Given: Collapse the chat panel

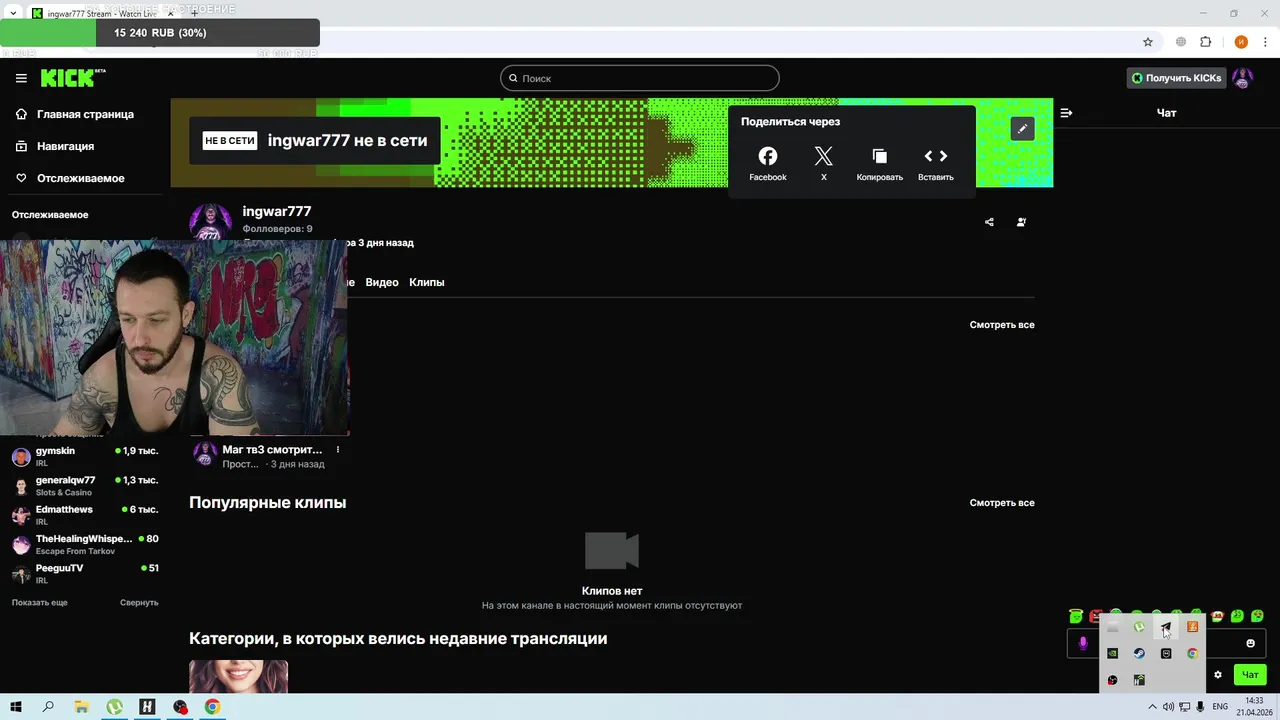Looking at the screenshot, I should tap(1066, 113).
